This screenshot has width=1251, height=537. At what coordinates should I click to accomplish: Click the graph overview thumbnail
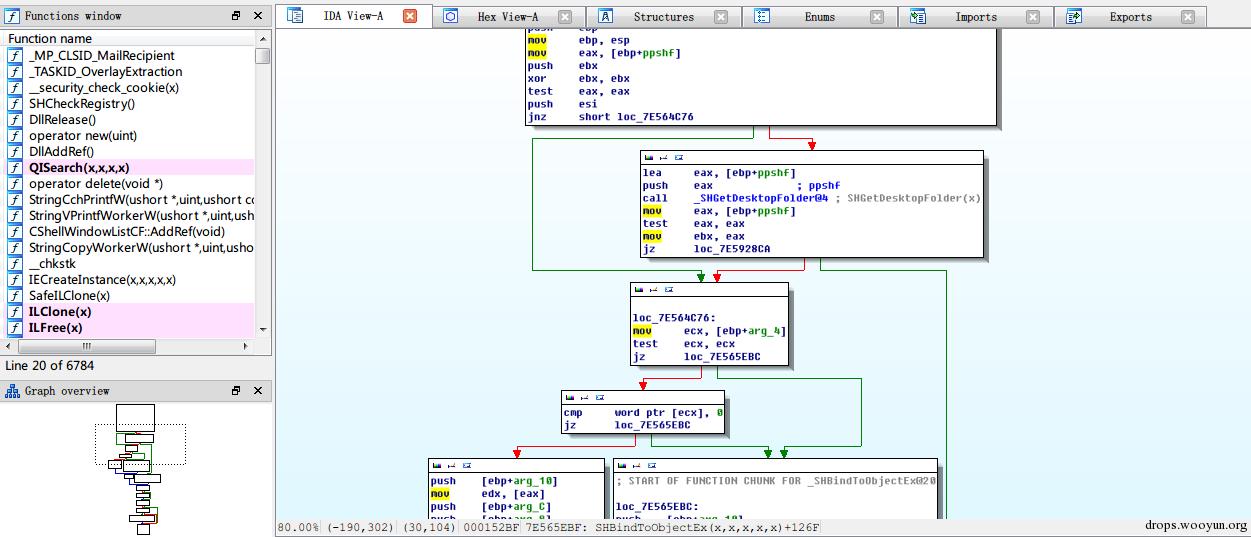(x=136, y=465)
